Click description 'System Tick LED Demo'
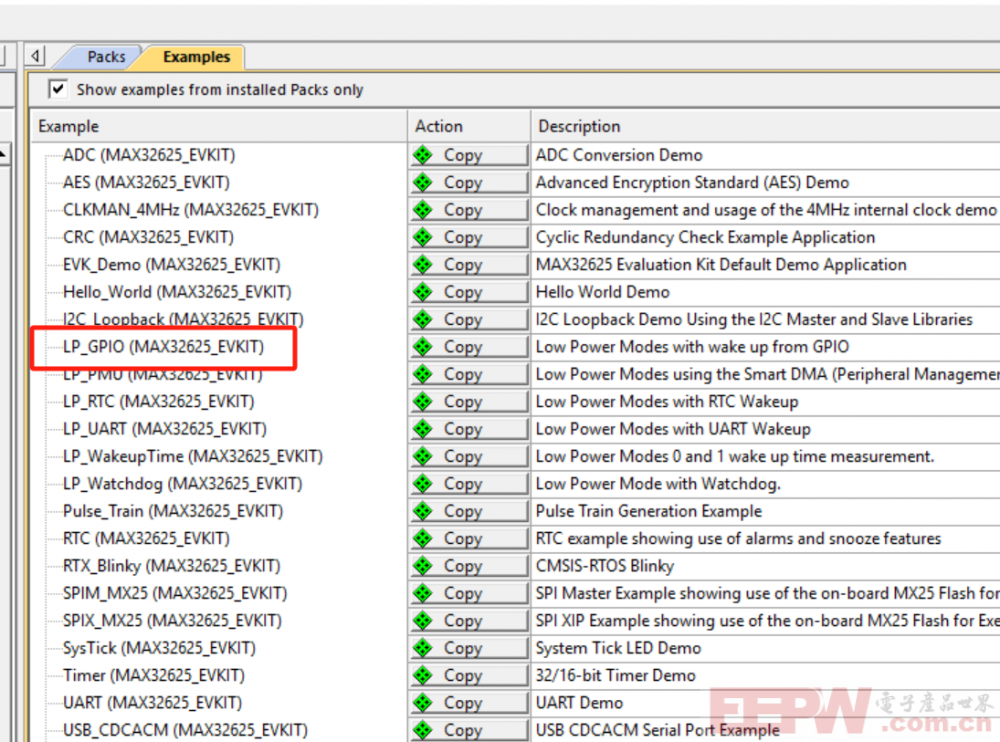This screenshot has height=742, width=1000. tap(618, 648)
